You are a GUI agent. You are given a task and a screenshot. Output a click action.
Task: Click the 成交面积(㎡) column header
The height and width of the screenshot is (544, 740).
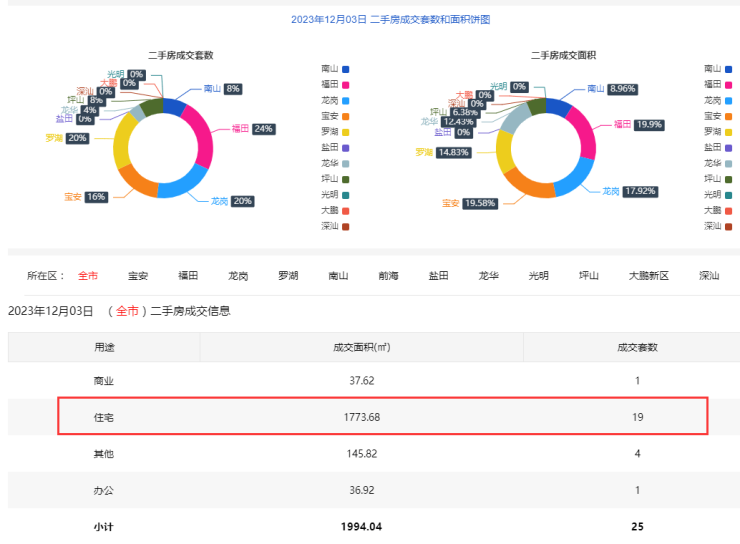coord(361,347)
